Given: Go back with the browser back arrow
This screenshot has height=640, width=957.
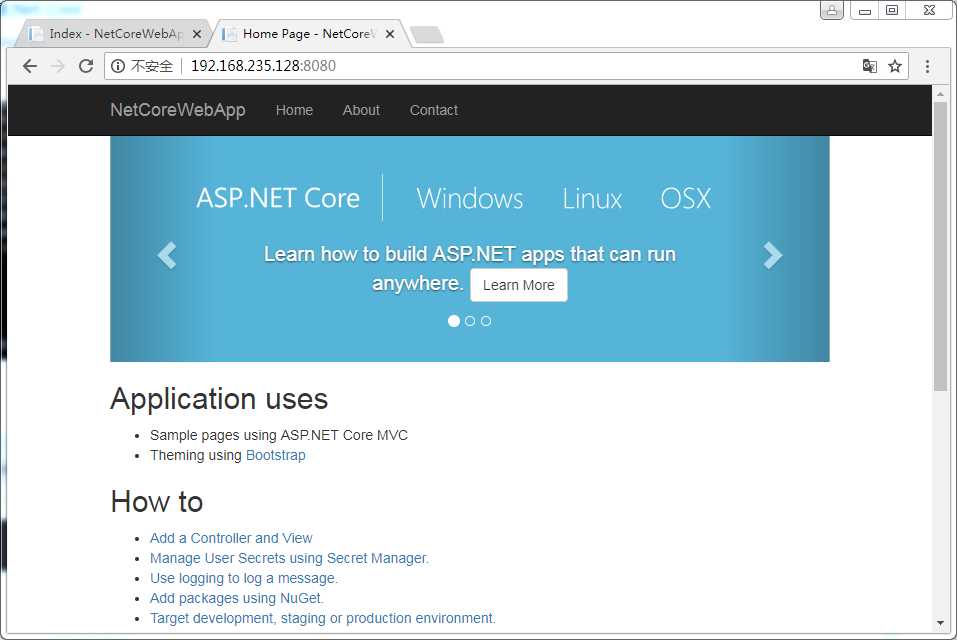Looking at the screenshot, I should (x=29, y=66).
